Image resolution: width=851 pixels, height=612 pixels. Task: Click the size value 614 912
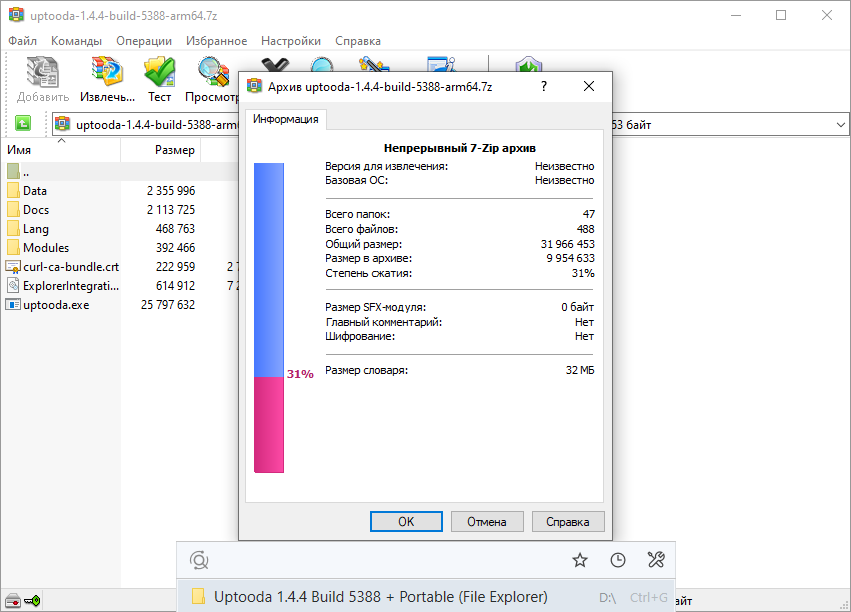175,285
